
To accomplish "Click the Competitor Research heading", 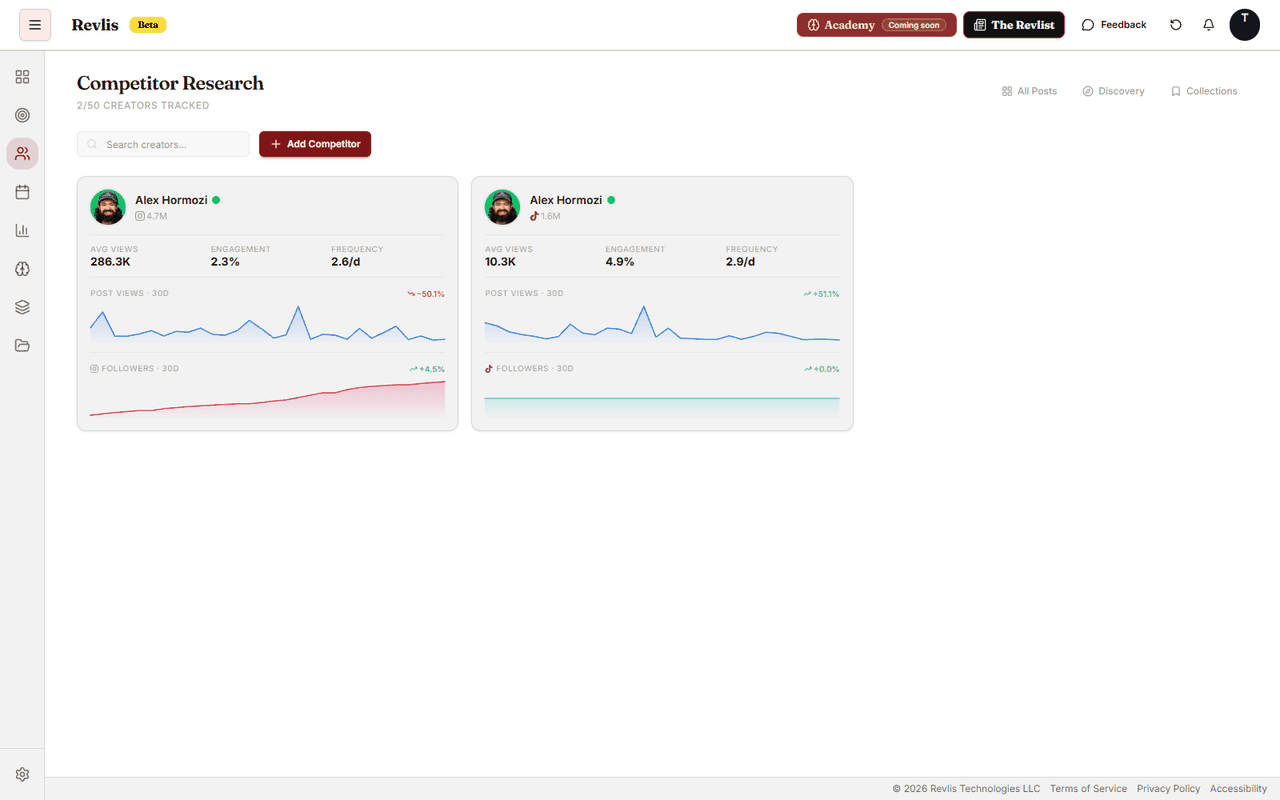I will pyautogui.click(x=170, y=83).
